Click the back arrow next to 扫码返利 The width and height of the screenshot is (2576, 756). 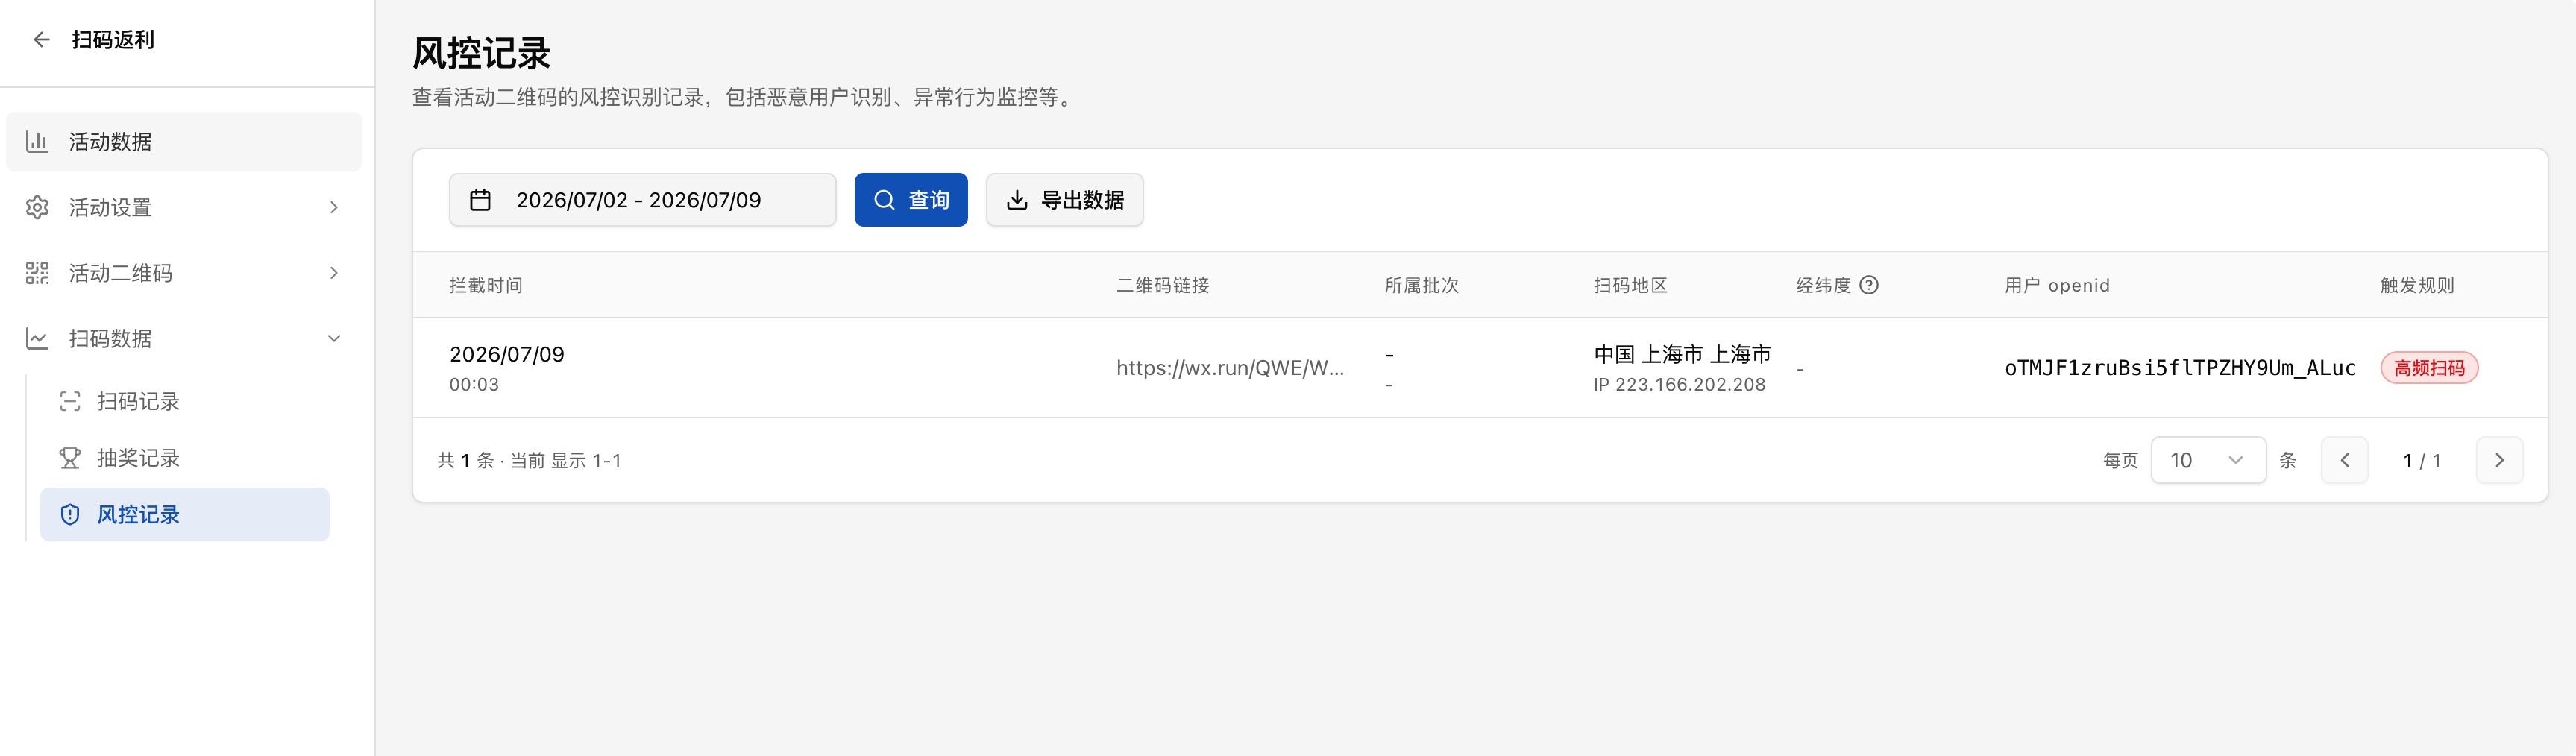(41, 40)
